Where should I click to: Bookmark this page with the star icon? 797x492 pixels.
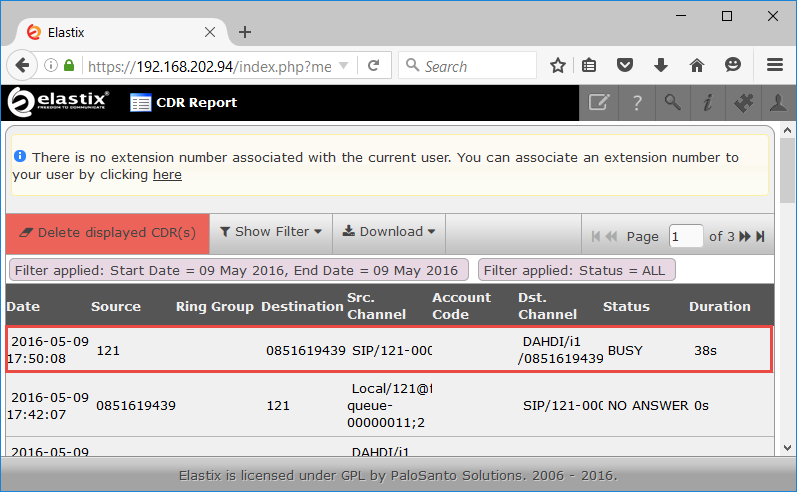[558, 66]
